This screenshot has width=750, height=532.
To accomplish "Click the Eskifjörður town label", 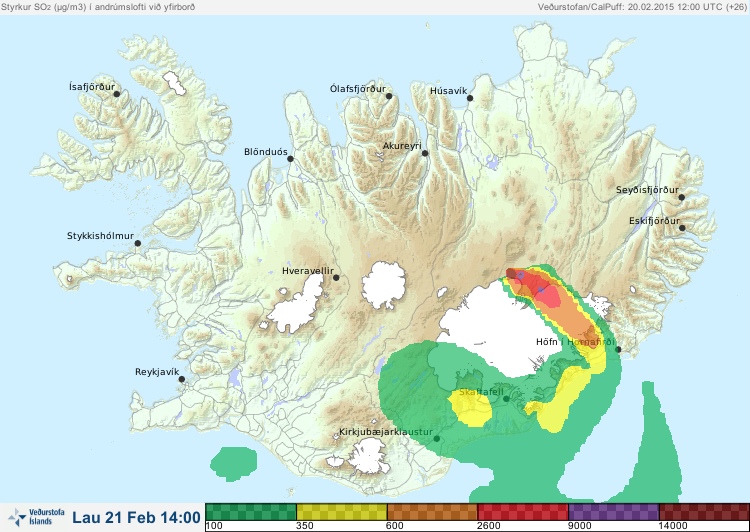I will (654, 221).
